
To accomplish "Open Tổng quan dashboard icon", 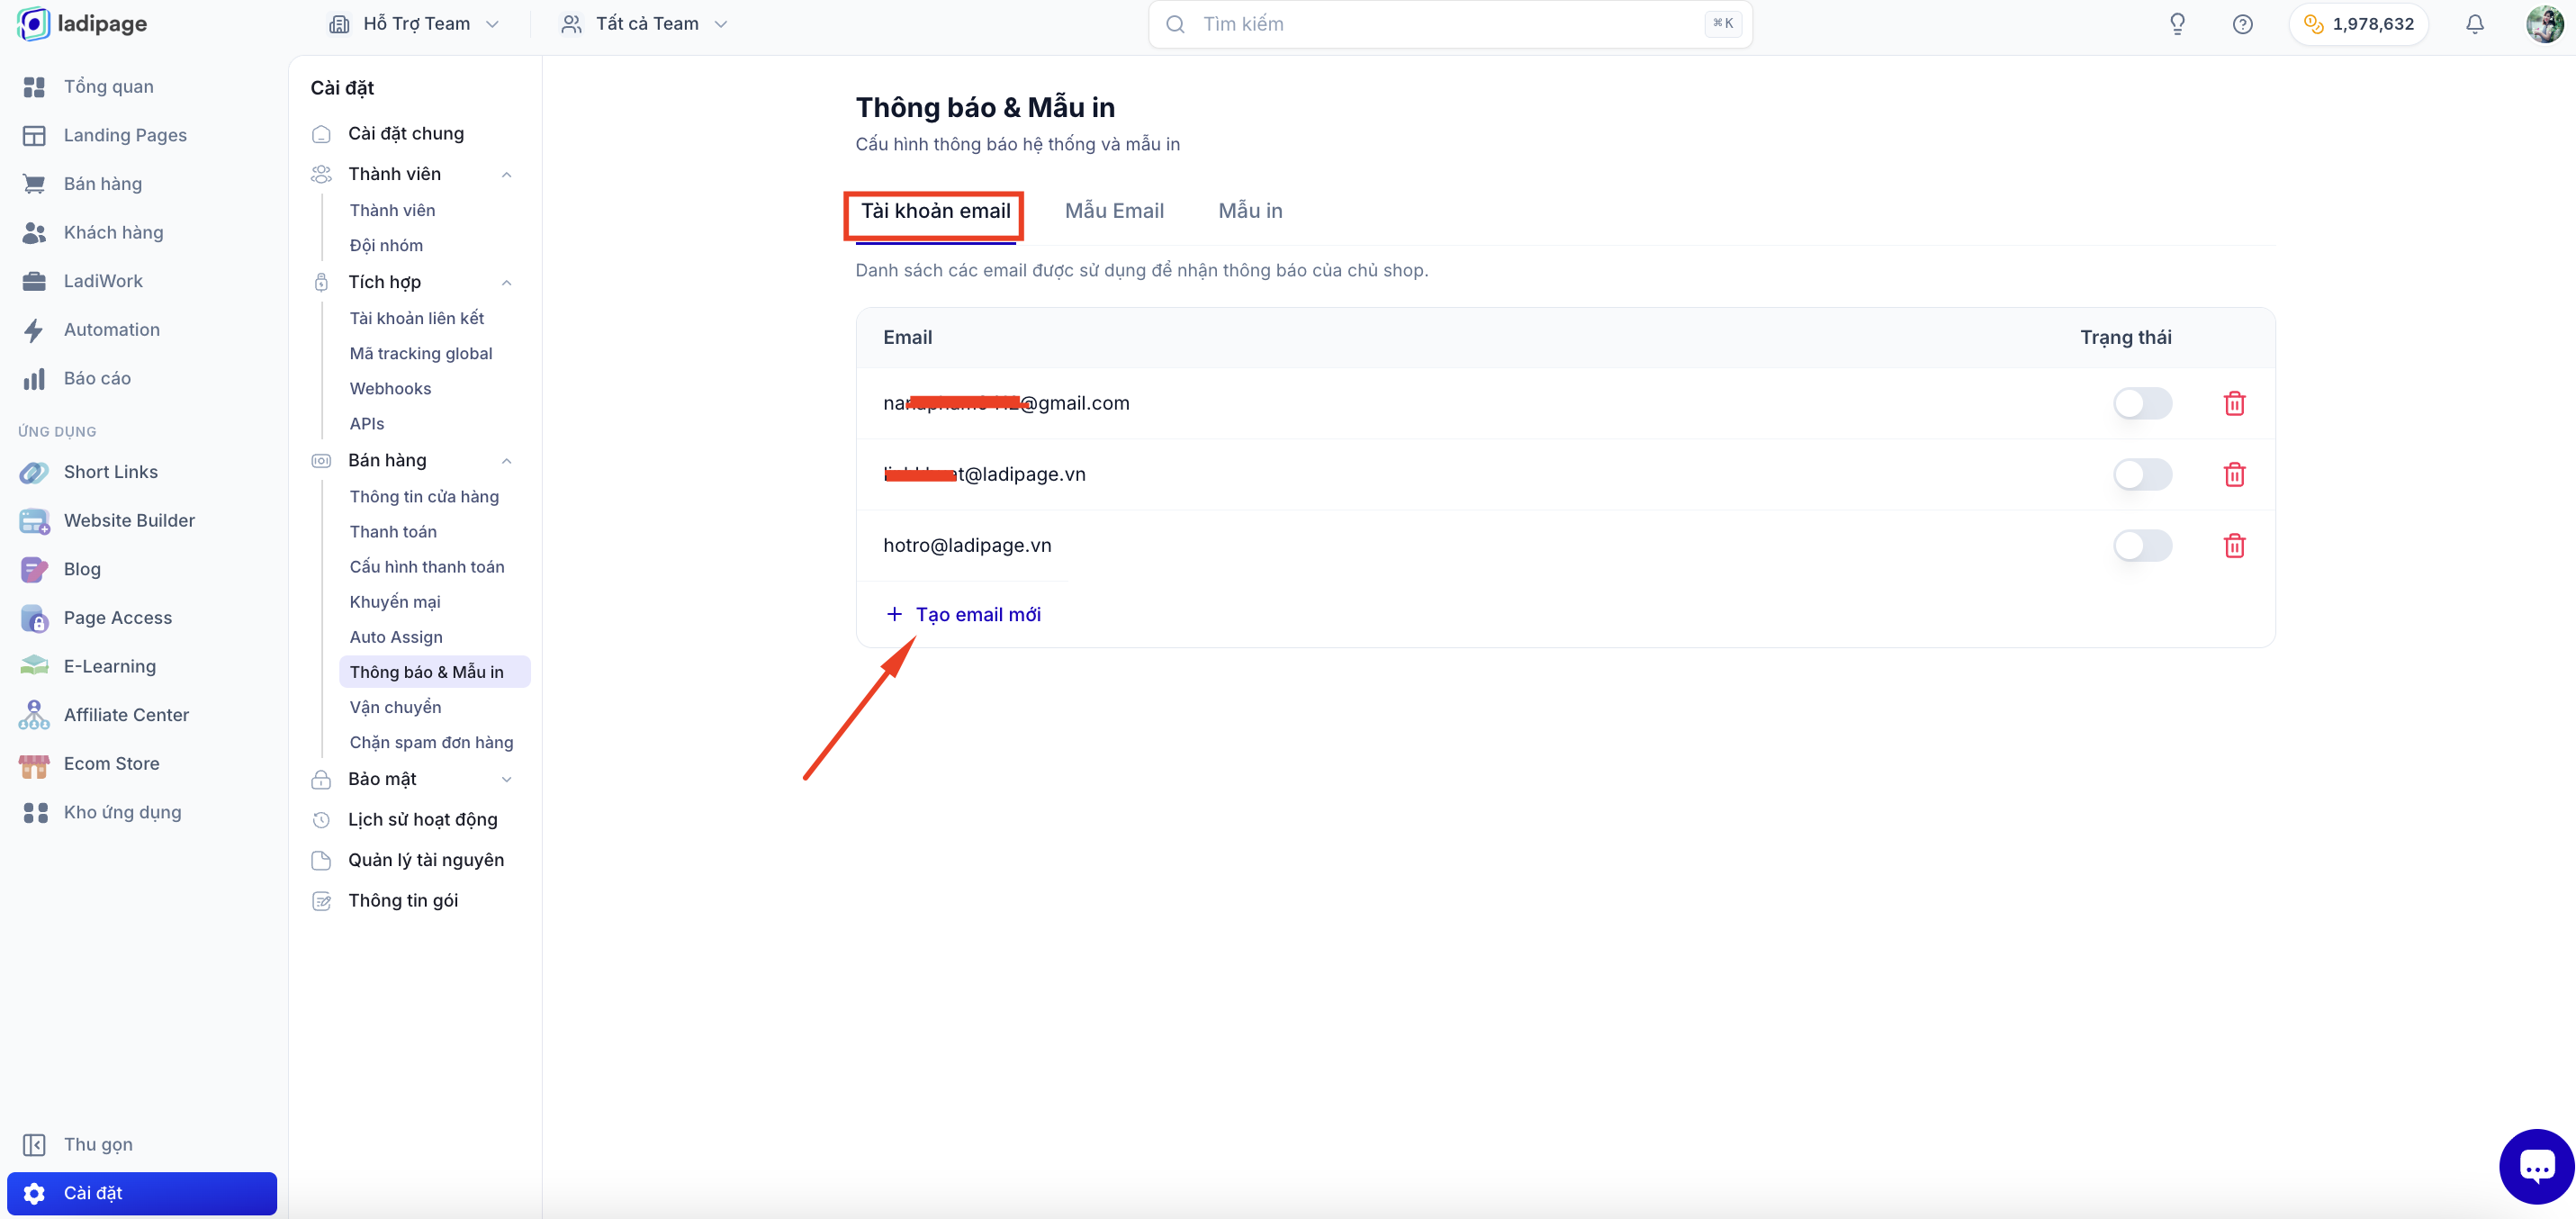I will click(34, 87).
